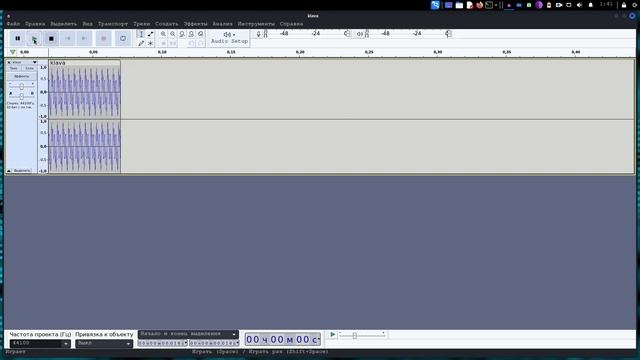The height and width of the screenshot is (360, 640).
Task: Collapse the klava track
Action: tap(9, 171)
